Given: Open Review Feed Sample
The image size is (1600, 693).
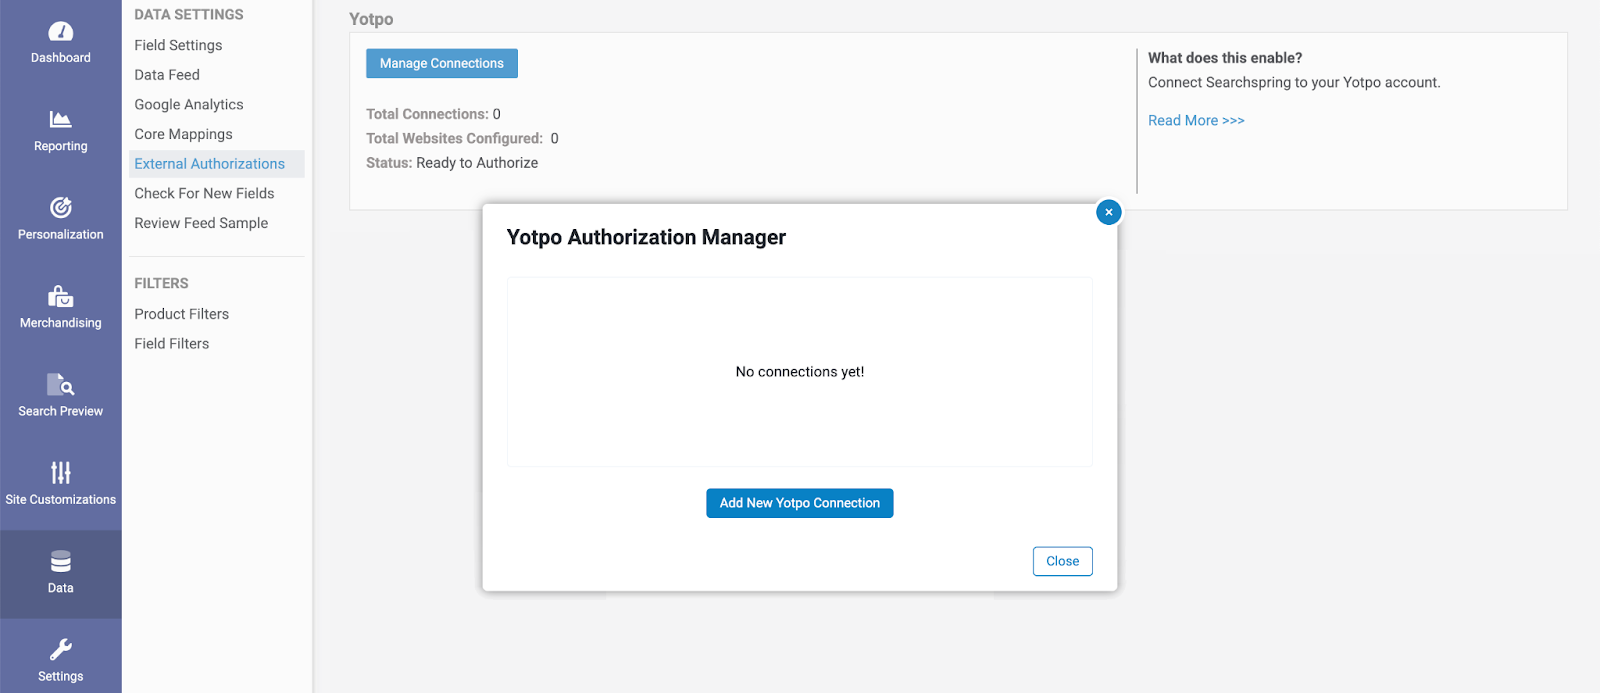Looking at the screenshot, I should point(201,223).
